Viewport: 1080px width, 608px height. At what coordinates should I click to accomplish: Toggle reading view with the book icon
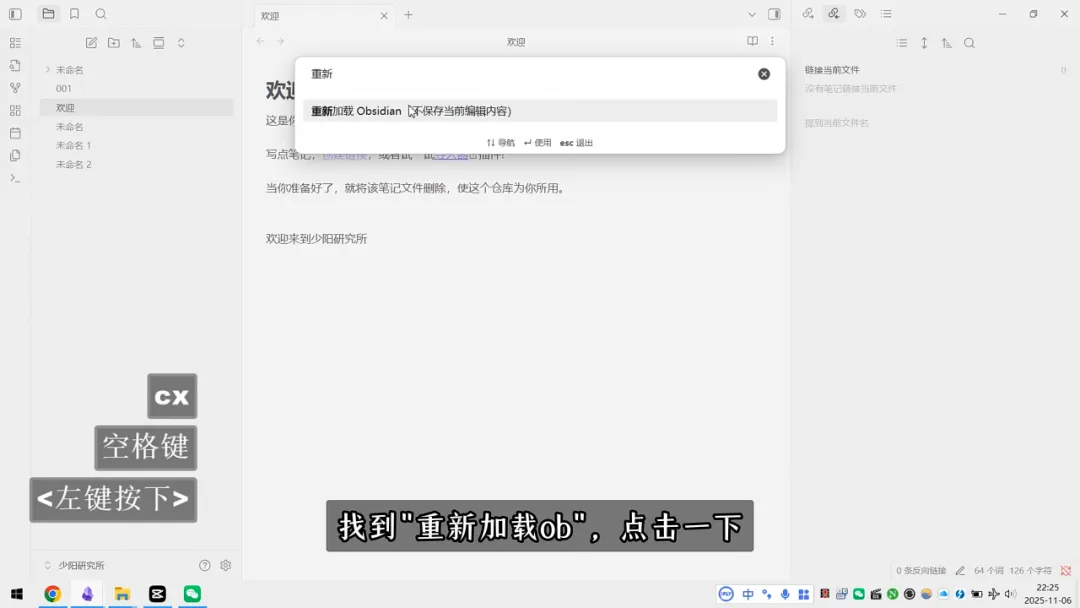click(752, 42)
